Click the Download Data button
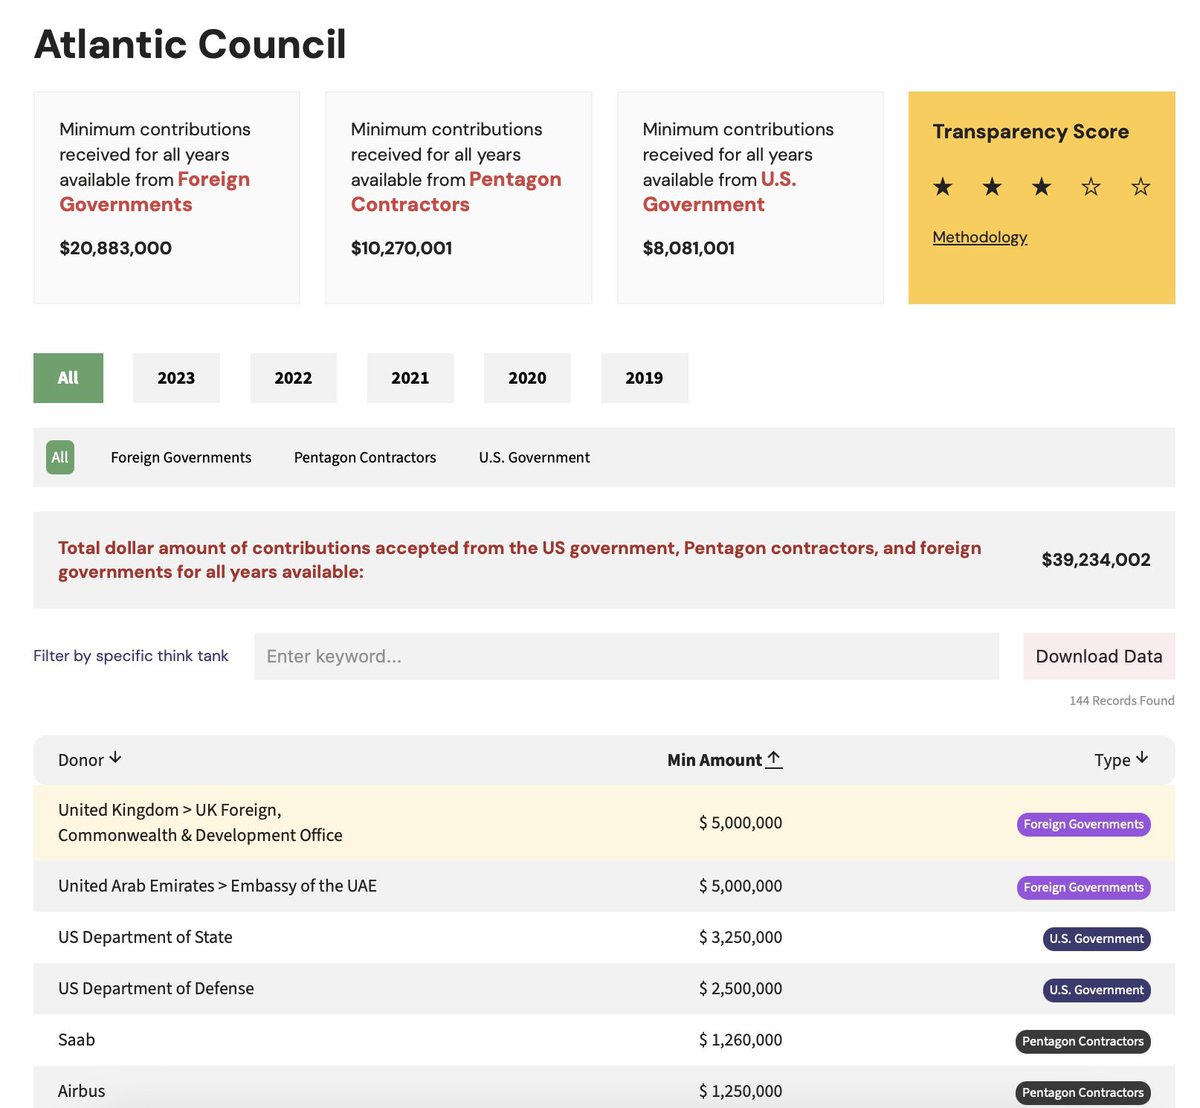 [x=1099, y=656]
